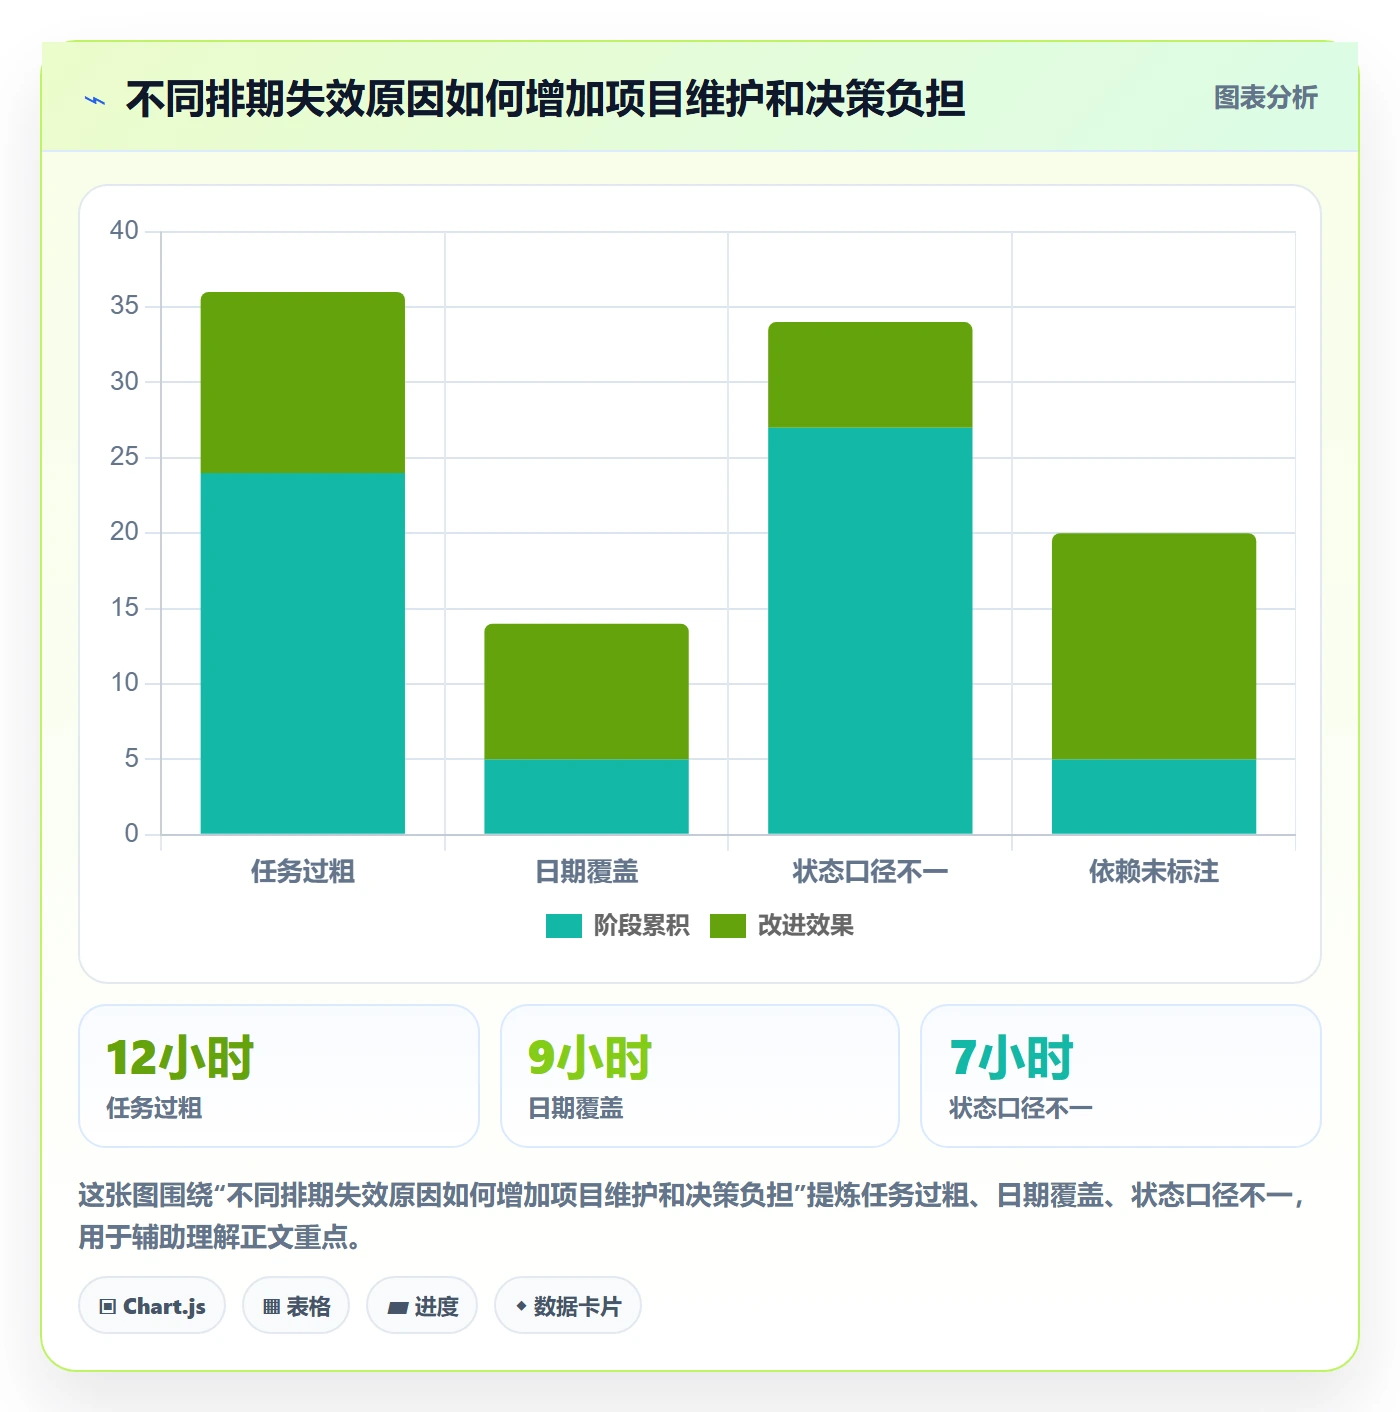Click the teal bar segment for 任务过粗
The height and width of the screenshot is (1412, 1400).
303,653
